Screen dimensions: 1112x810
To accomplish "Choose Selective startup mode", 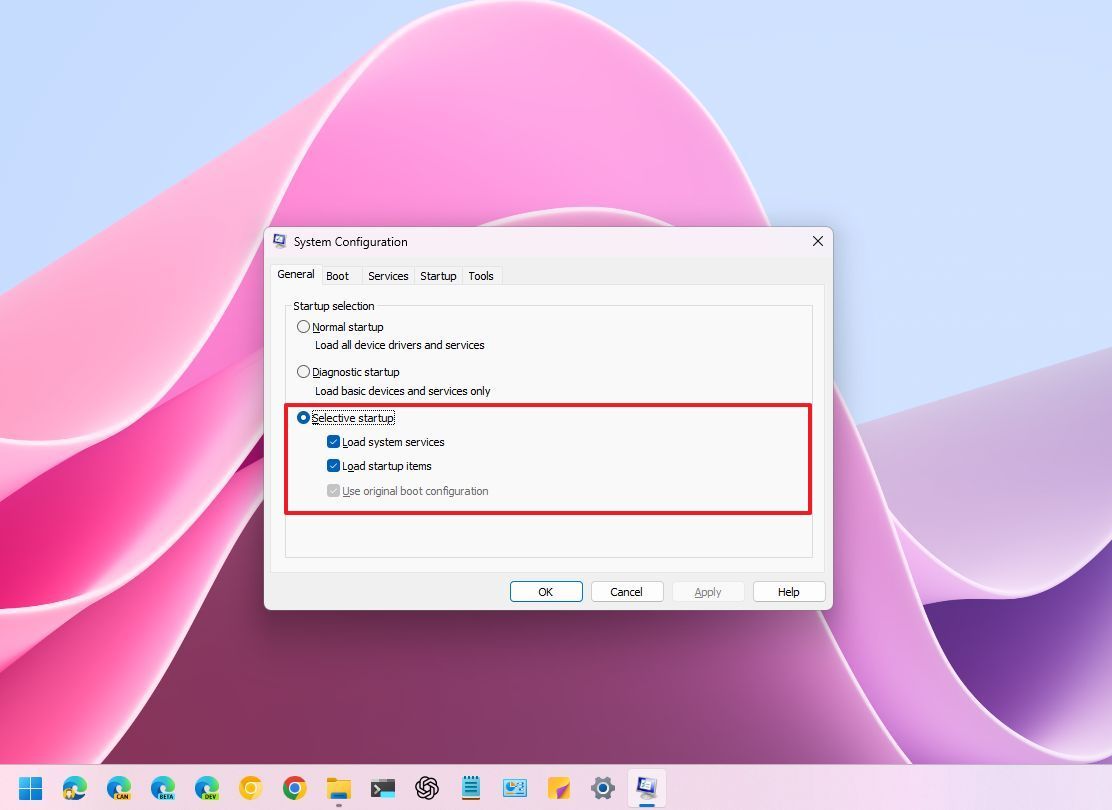I will (303, 417).
